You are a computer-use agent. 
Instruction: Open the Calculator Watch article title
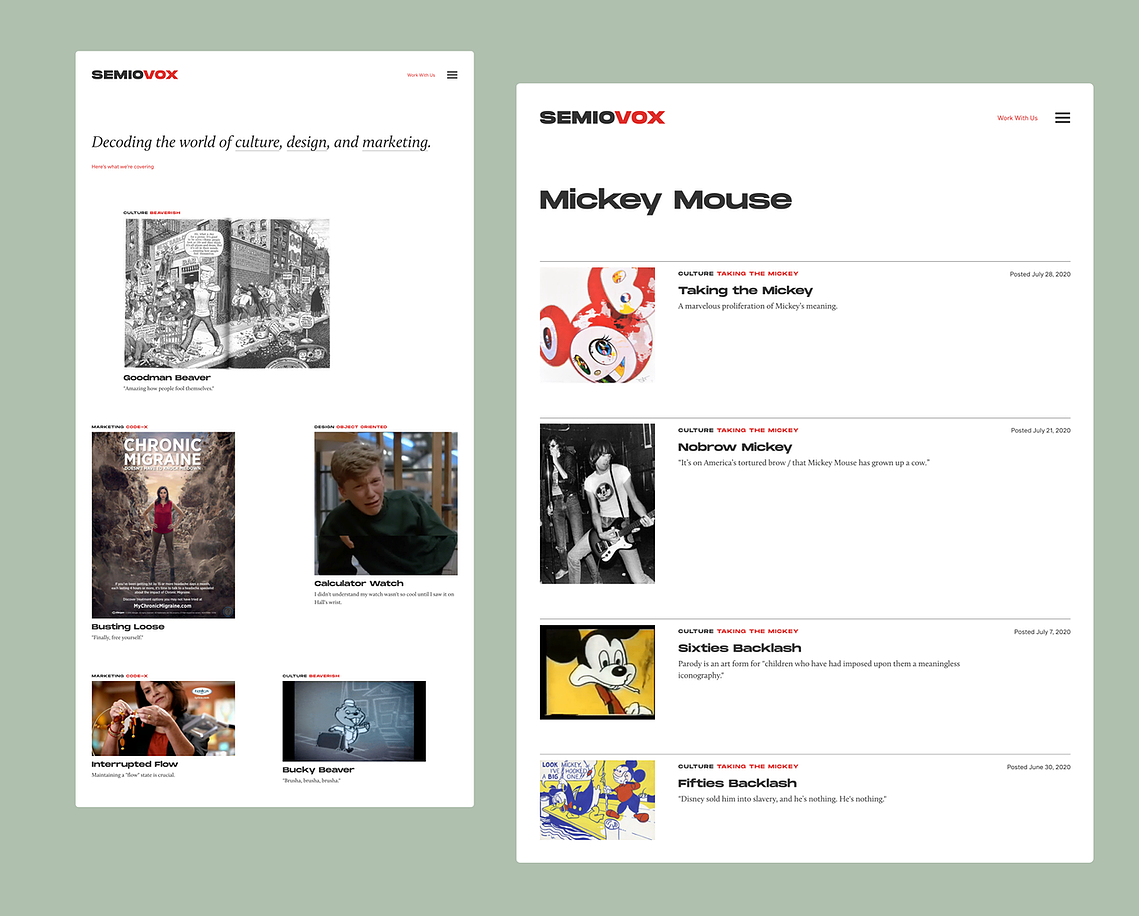pos(359,583)
